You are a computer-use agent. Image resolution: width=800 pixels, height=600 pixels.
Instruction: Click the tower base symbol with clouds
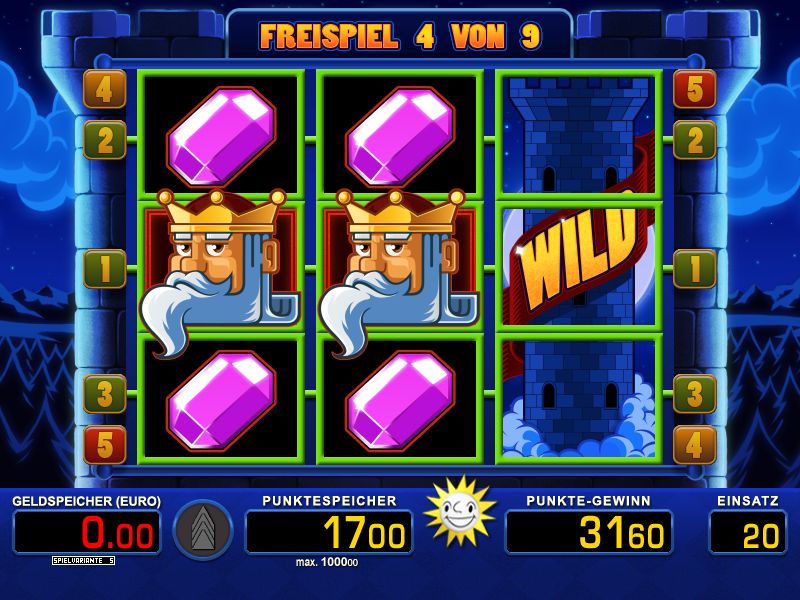[x=579, y=399]
